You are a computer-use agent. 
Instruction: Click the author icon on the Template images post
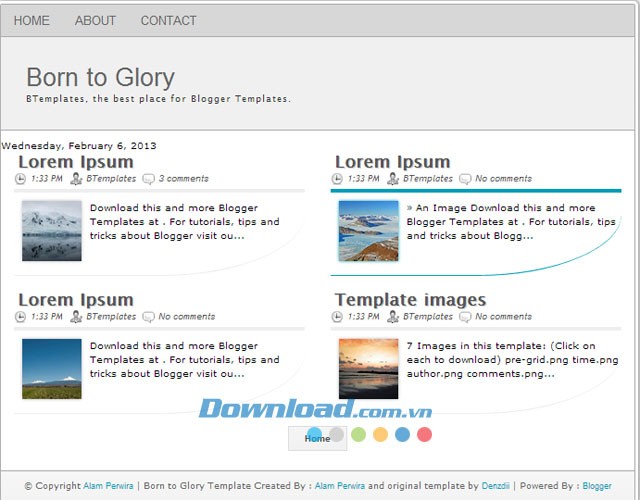393,317
